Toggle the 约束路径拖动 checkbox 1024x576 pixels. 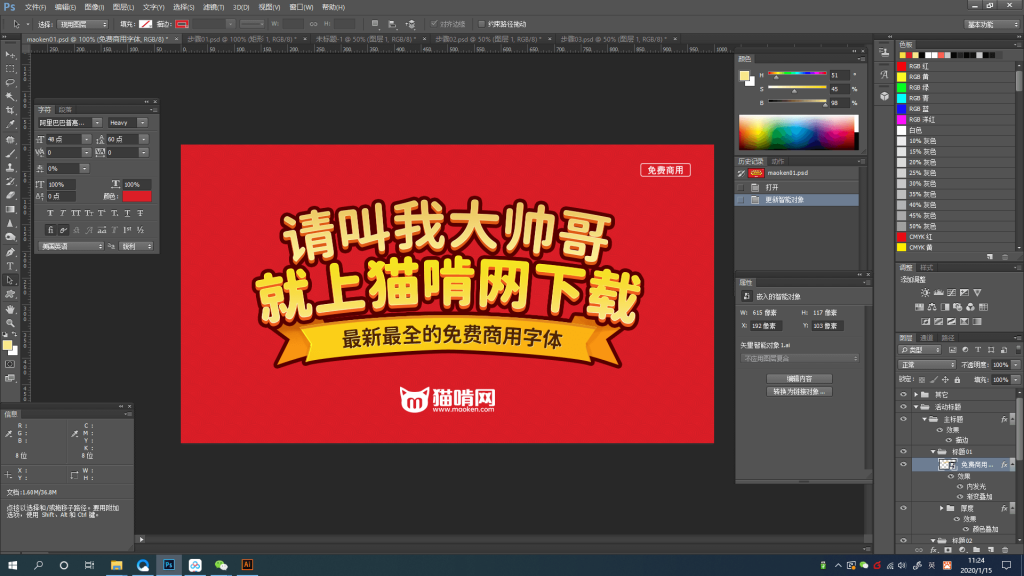click(x=482, y=24)
